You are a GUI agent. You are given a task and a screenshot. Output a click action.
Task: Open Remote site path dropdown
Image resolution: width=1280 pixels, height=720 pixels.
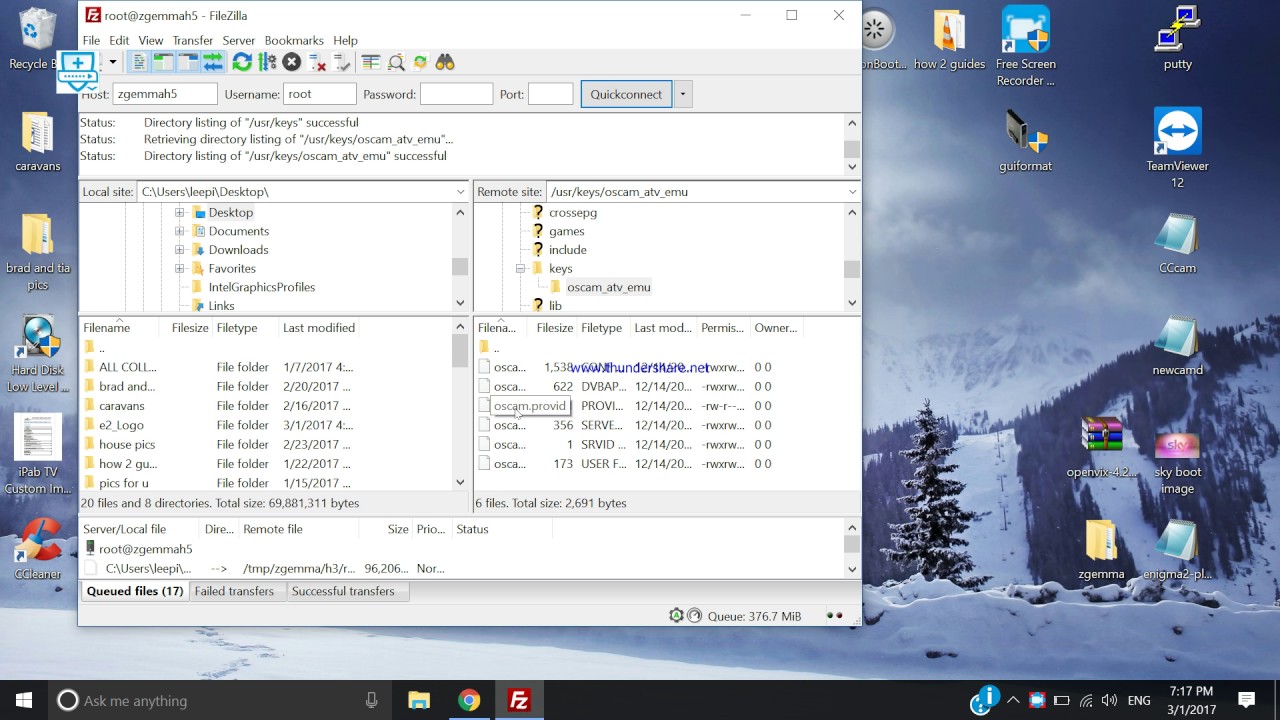pos(853,191)
